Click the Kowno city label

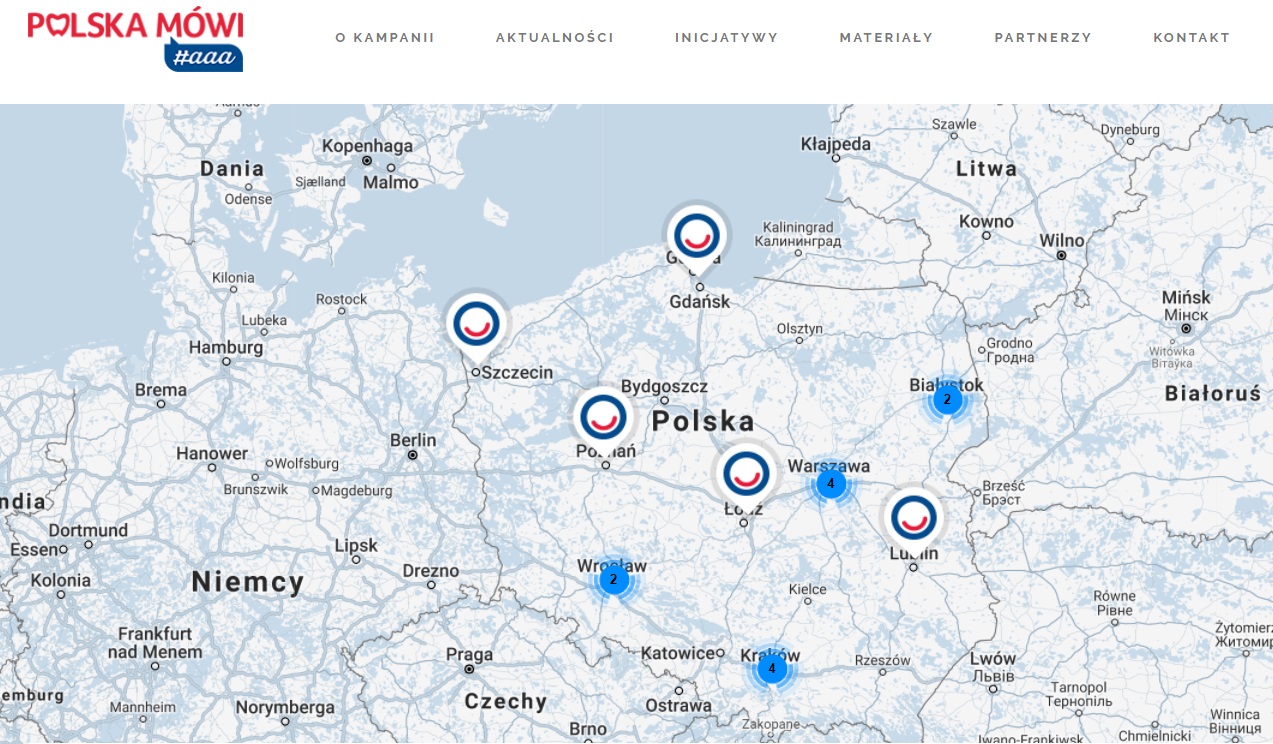(x=986, y=221)
